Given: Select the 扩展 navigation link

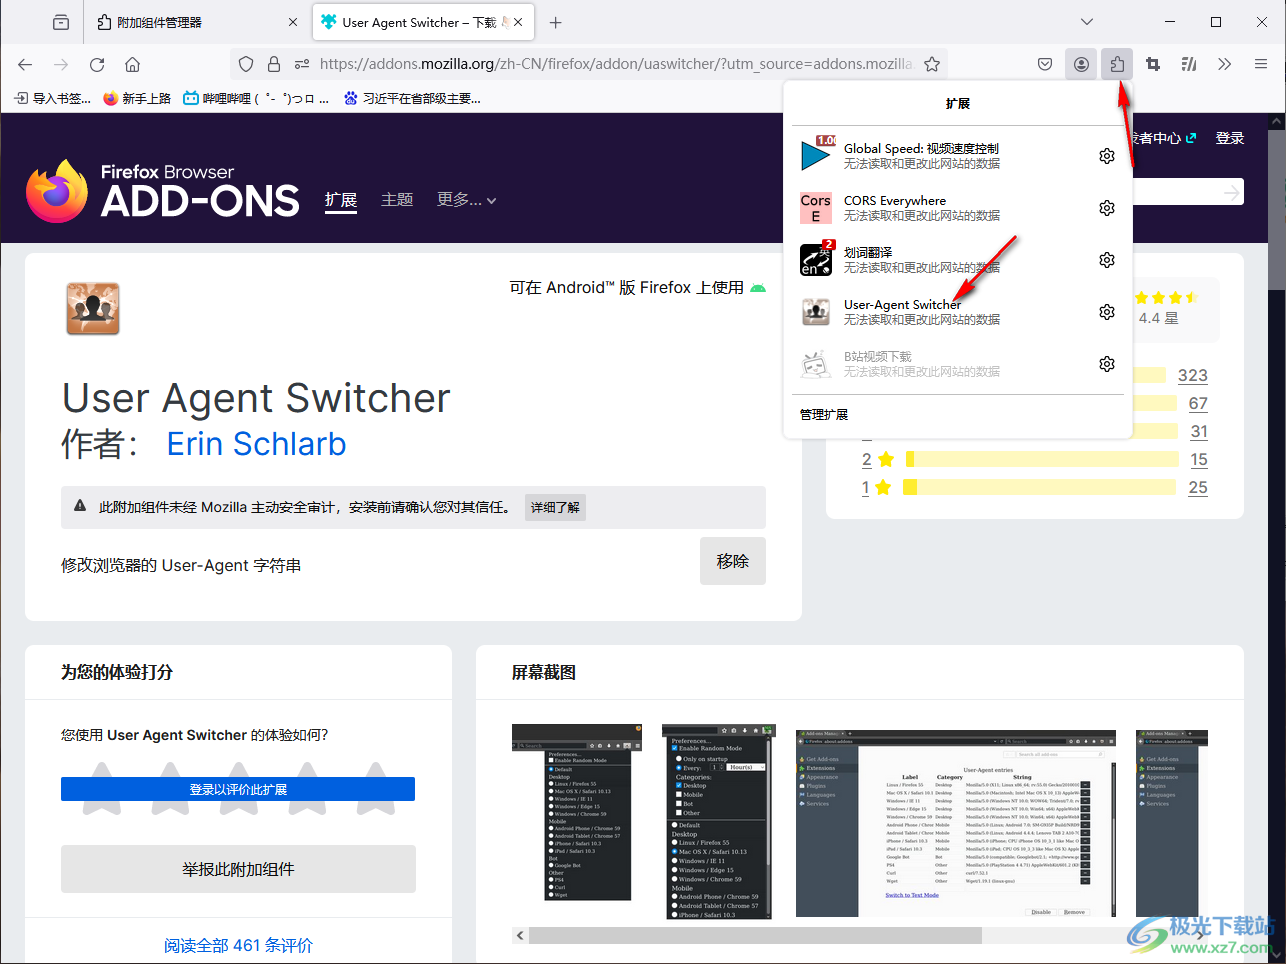Looking at the screenshot, I should (341, 200).
